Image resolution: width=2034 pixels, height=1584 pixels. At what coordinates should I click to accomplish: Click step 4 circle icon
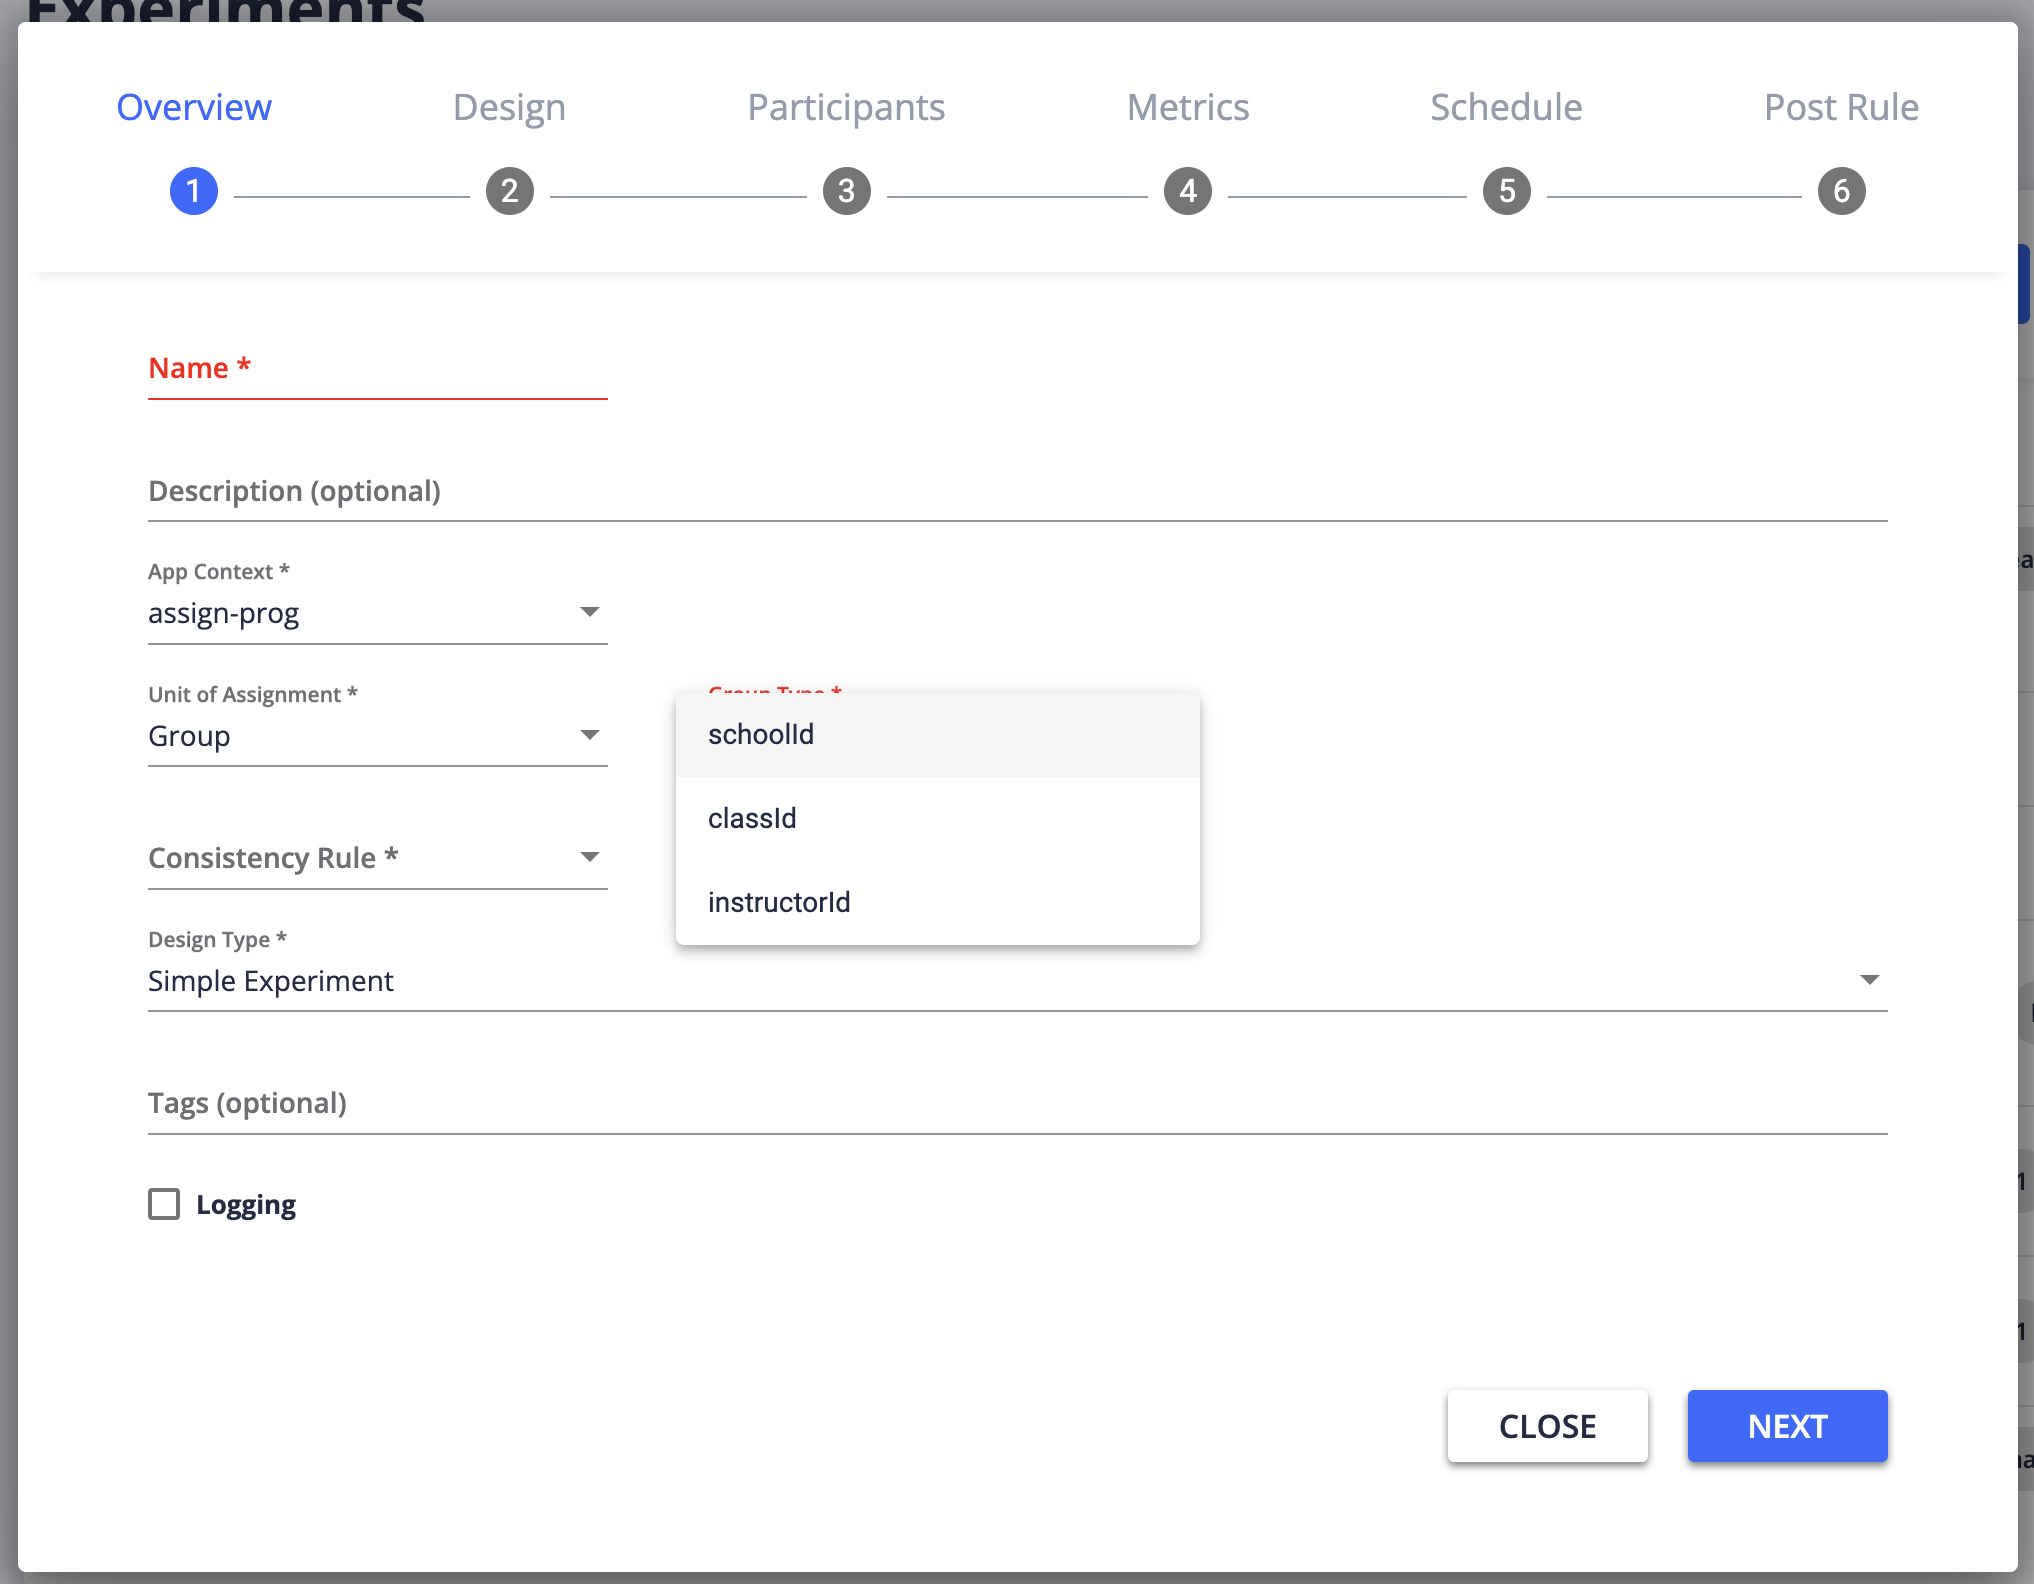[1188, 191]
